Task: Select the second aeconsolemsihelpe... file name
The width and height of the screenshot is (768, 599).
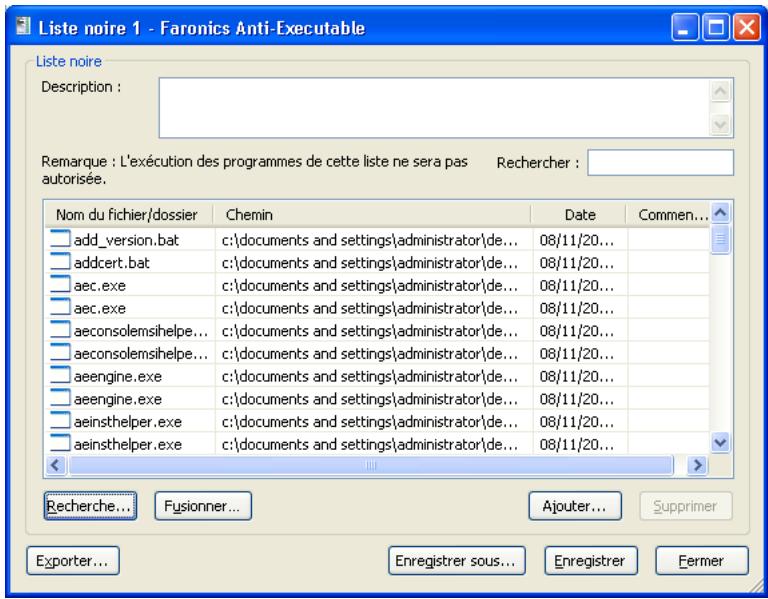Action: (x=141, y=354)
